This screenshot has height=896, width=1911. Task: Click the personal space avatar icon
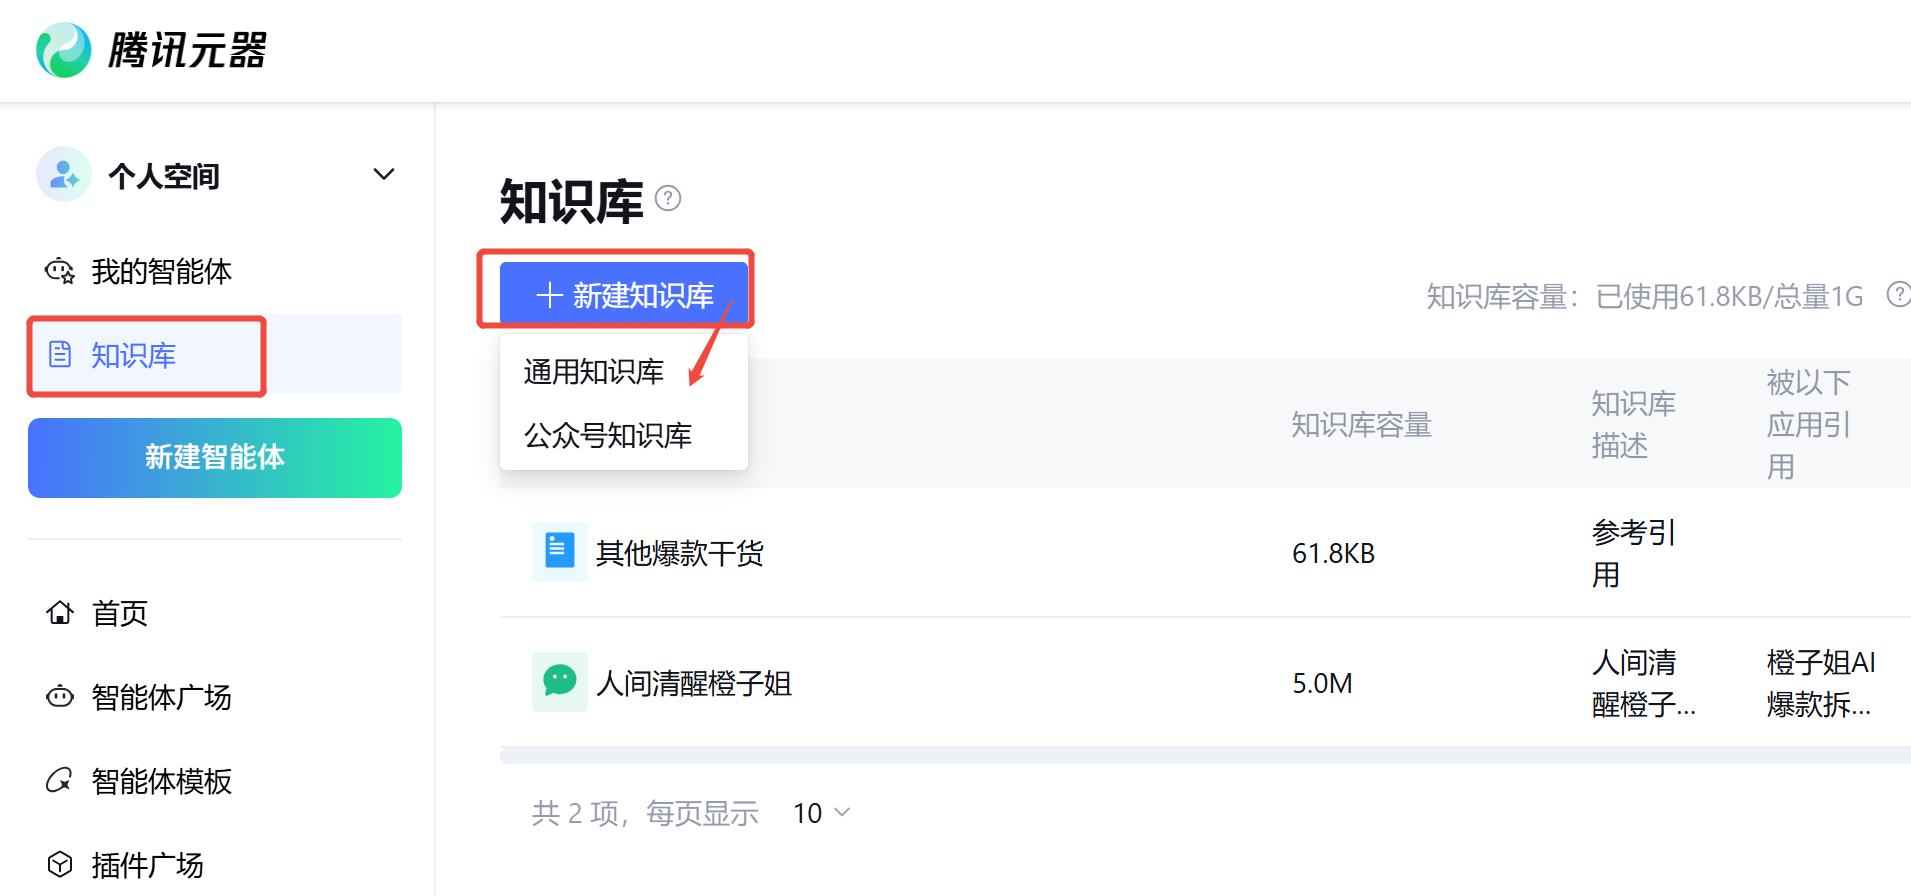(x=64, y=175)
